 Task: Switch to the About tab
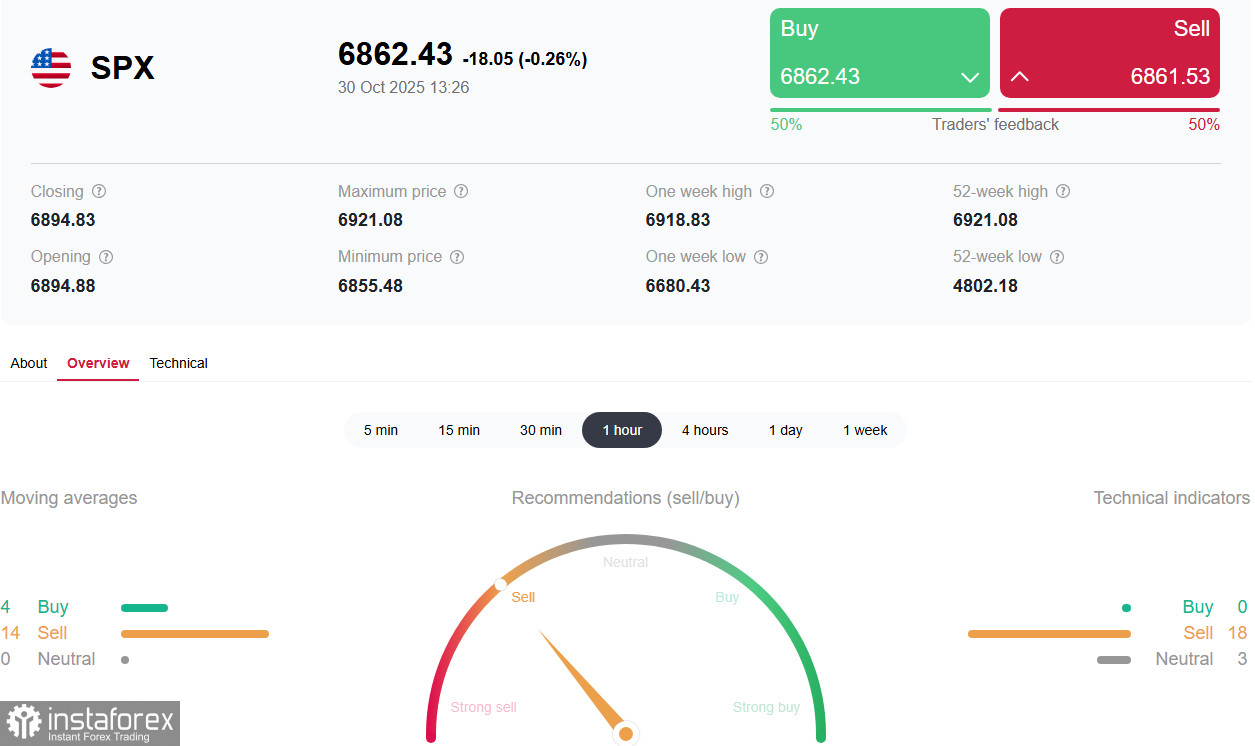tap(29, 363)
